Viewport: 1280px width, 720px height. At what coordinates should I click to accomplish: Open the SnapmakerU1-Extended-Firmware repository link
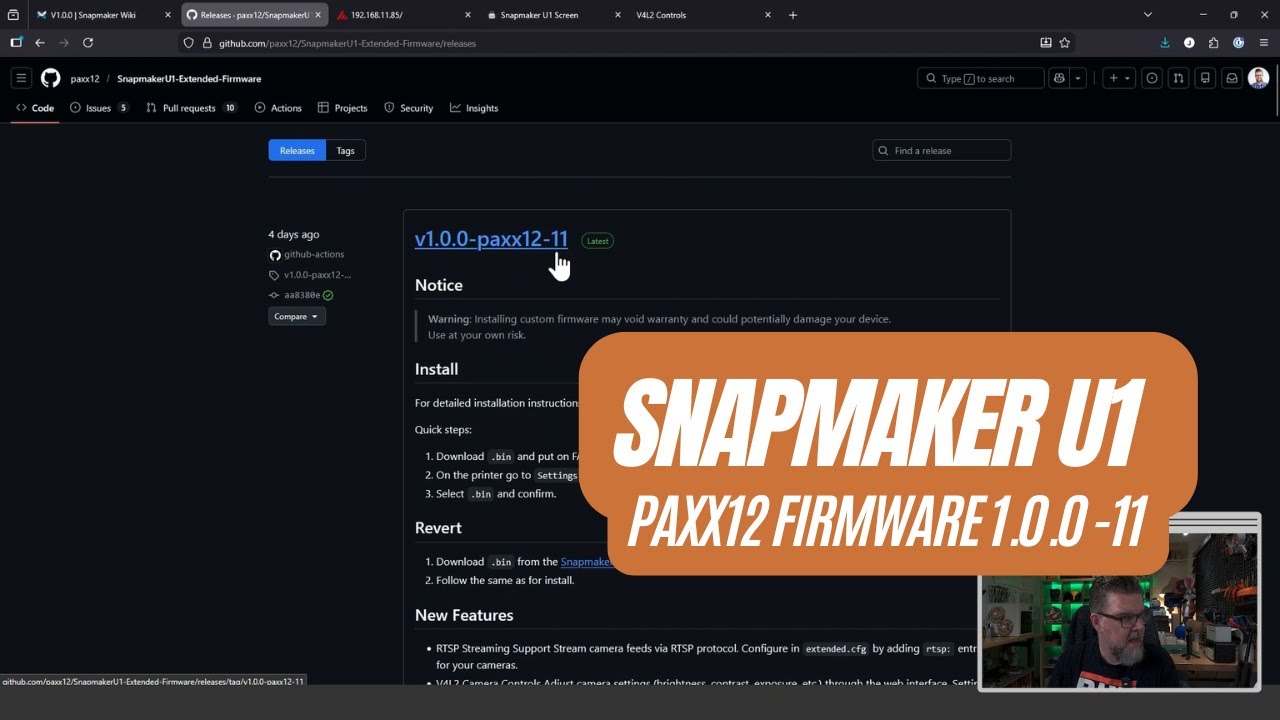[x=189, y=79]
